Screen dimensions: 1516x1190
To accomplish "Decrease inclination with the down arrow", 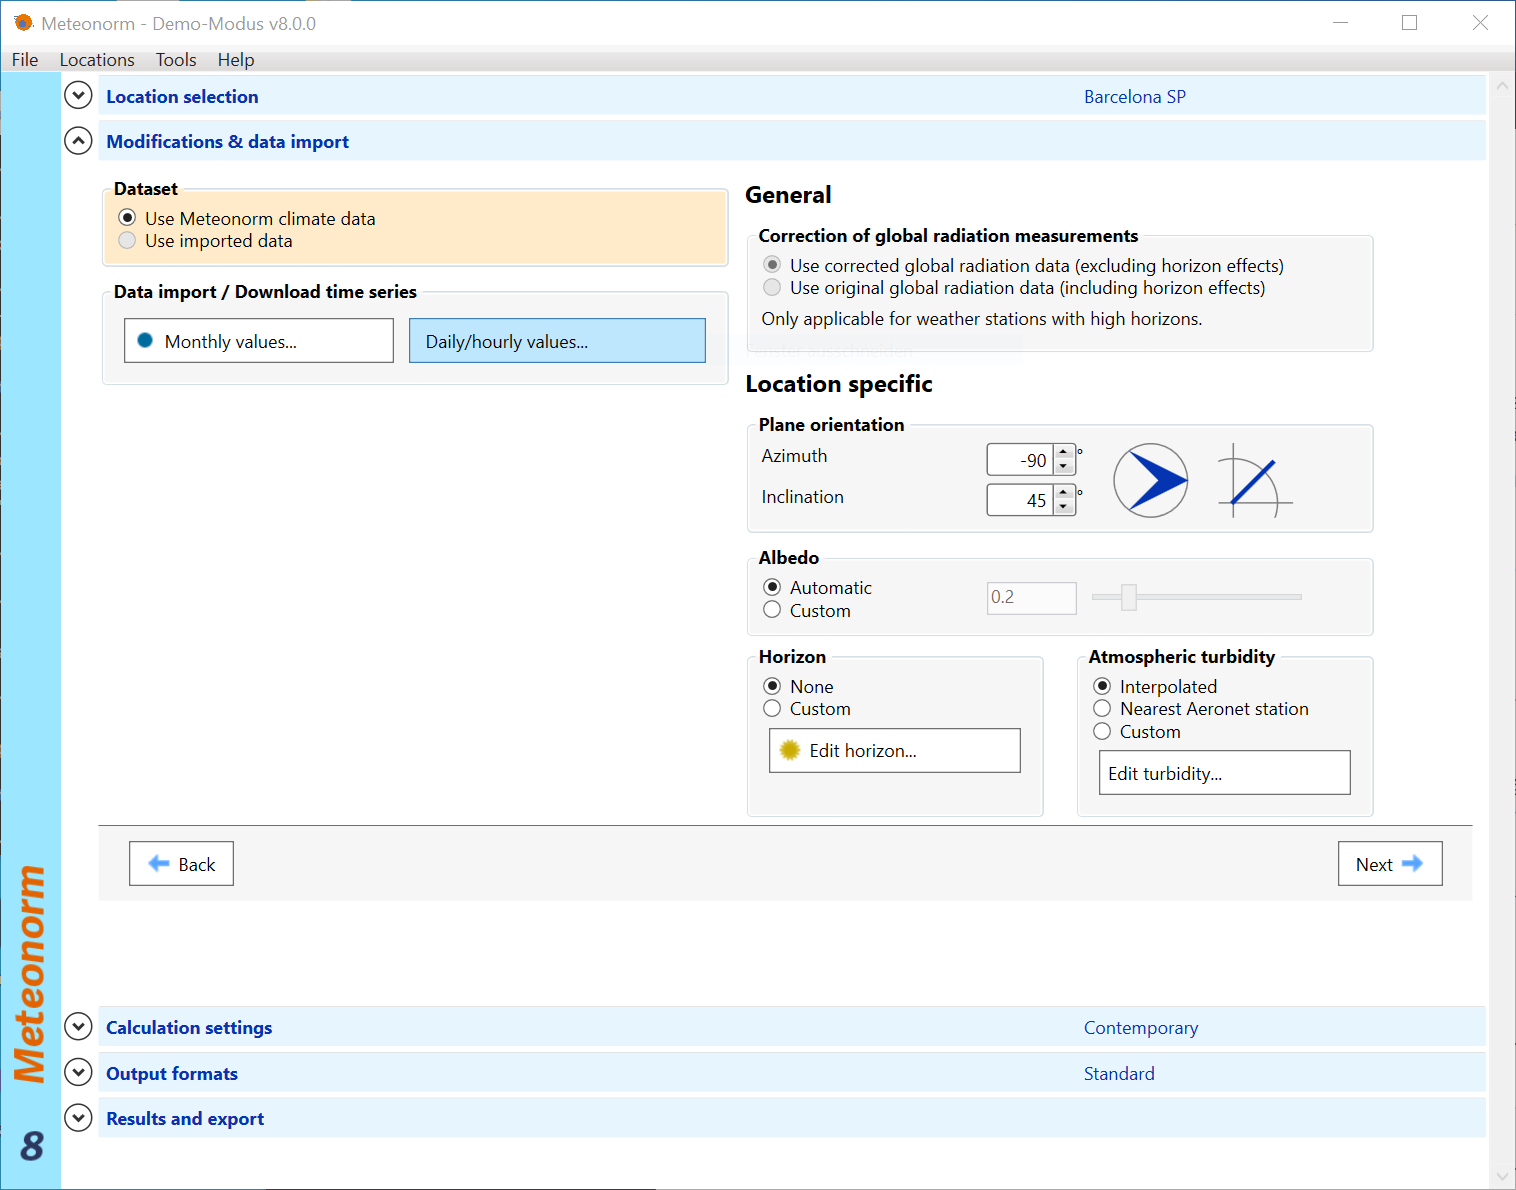I will pos(1064,507).
